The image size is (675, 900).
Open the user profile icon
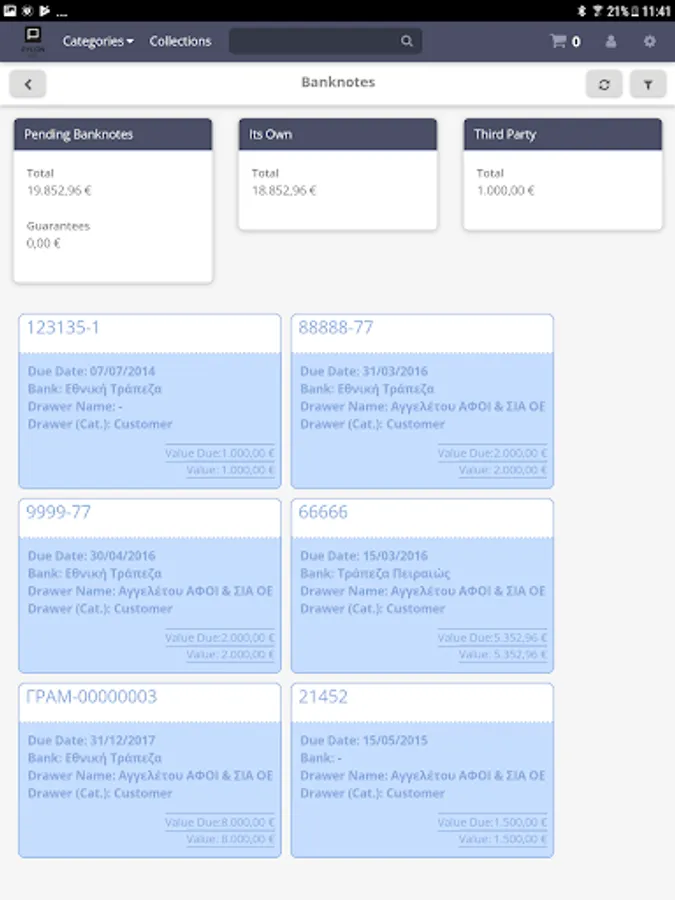coord(611,42)
